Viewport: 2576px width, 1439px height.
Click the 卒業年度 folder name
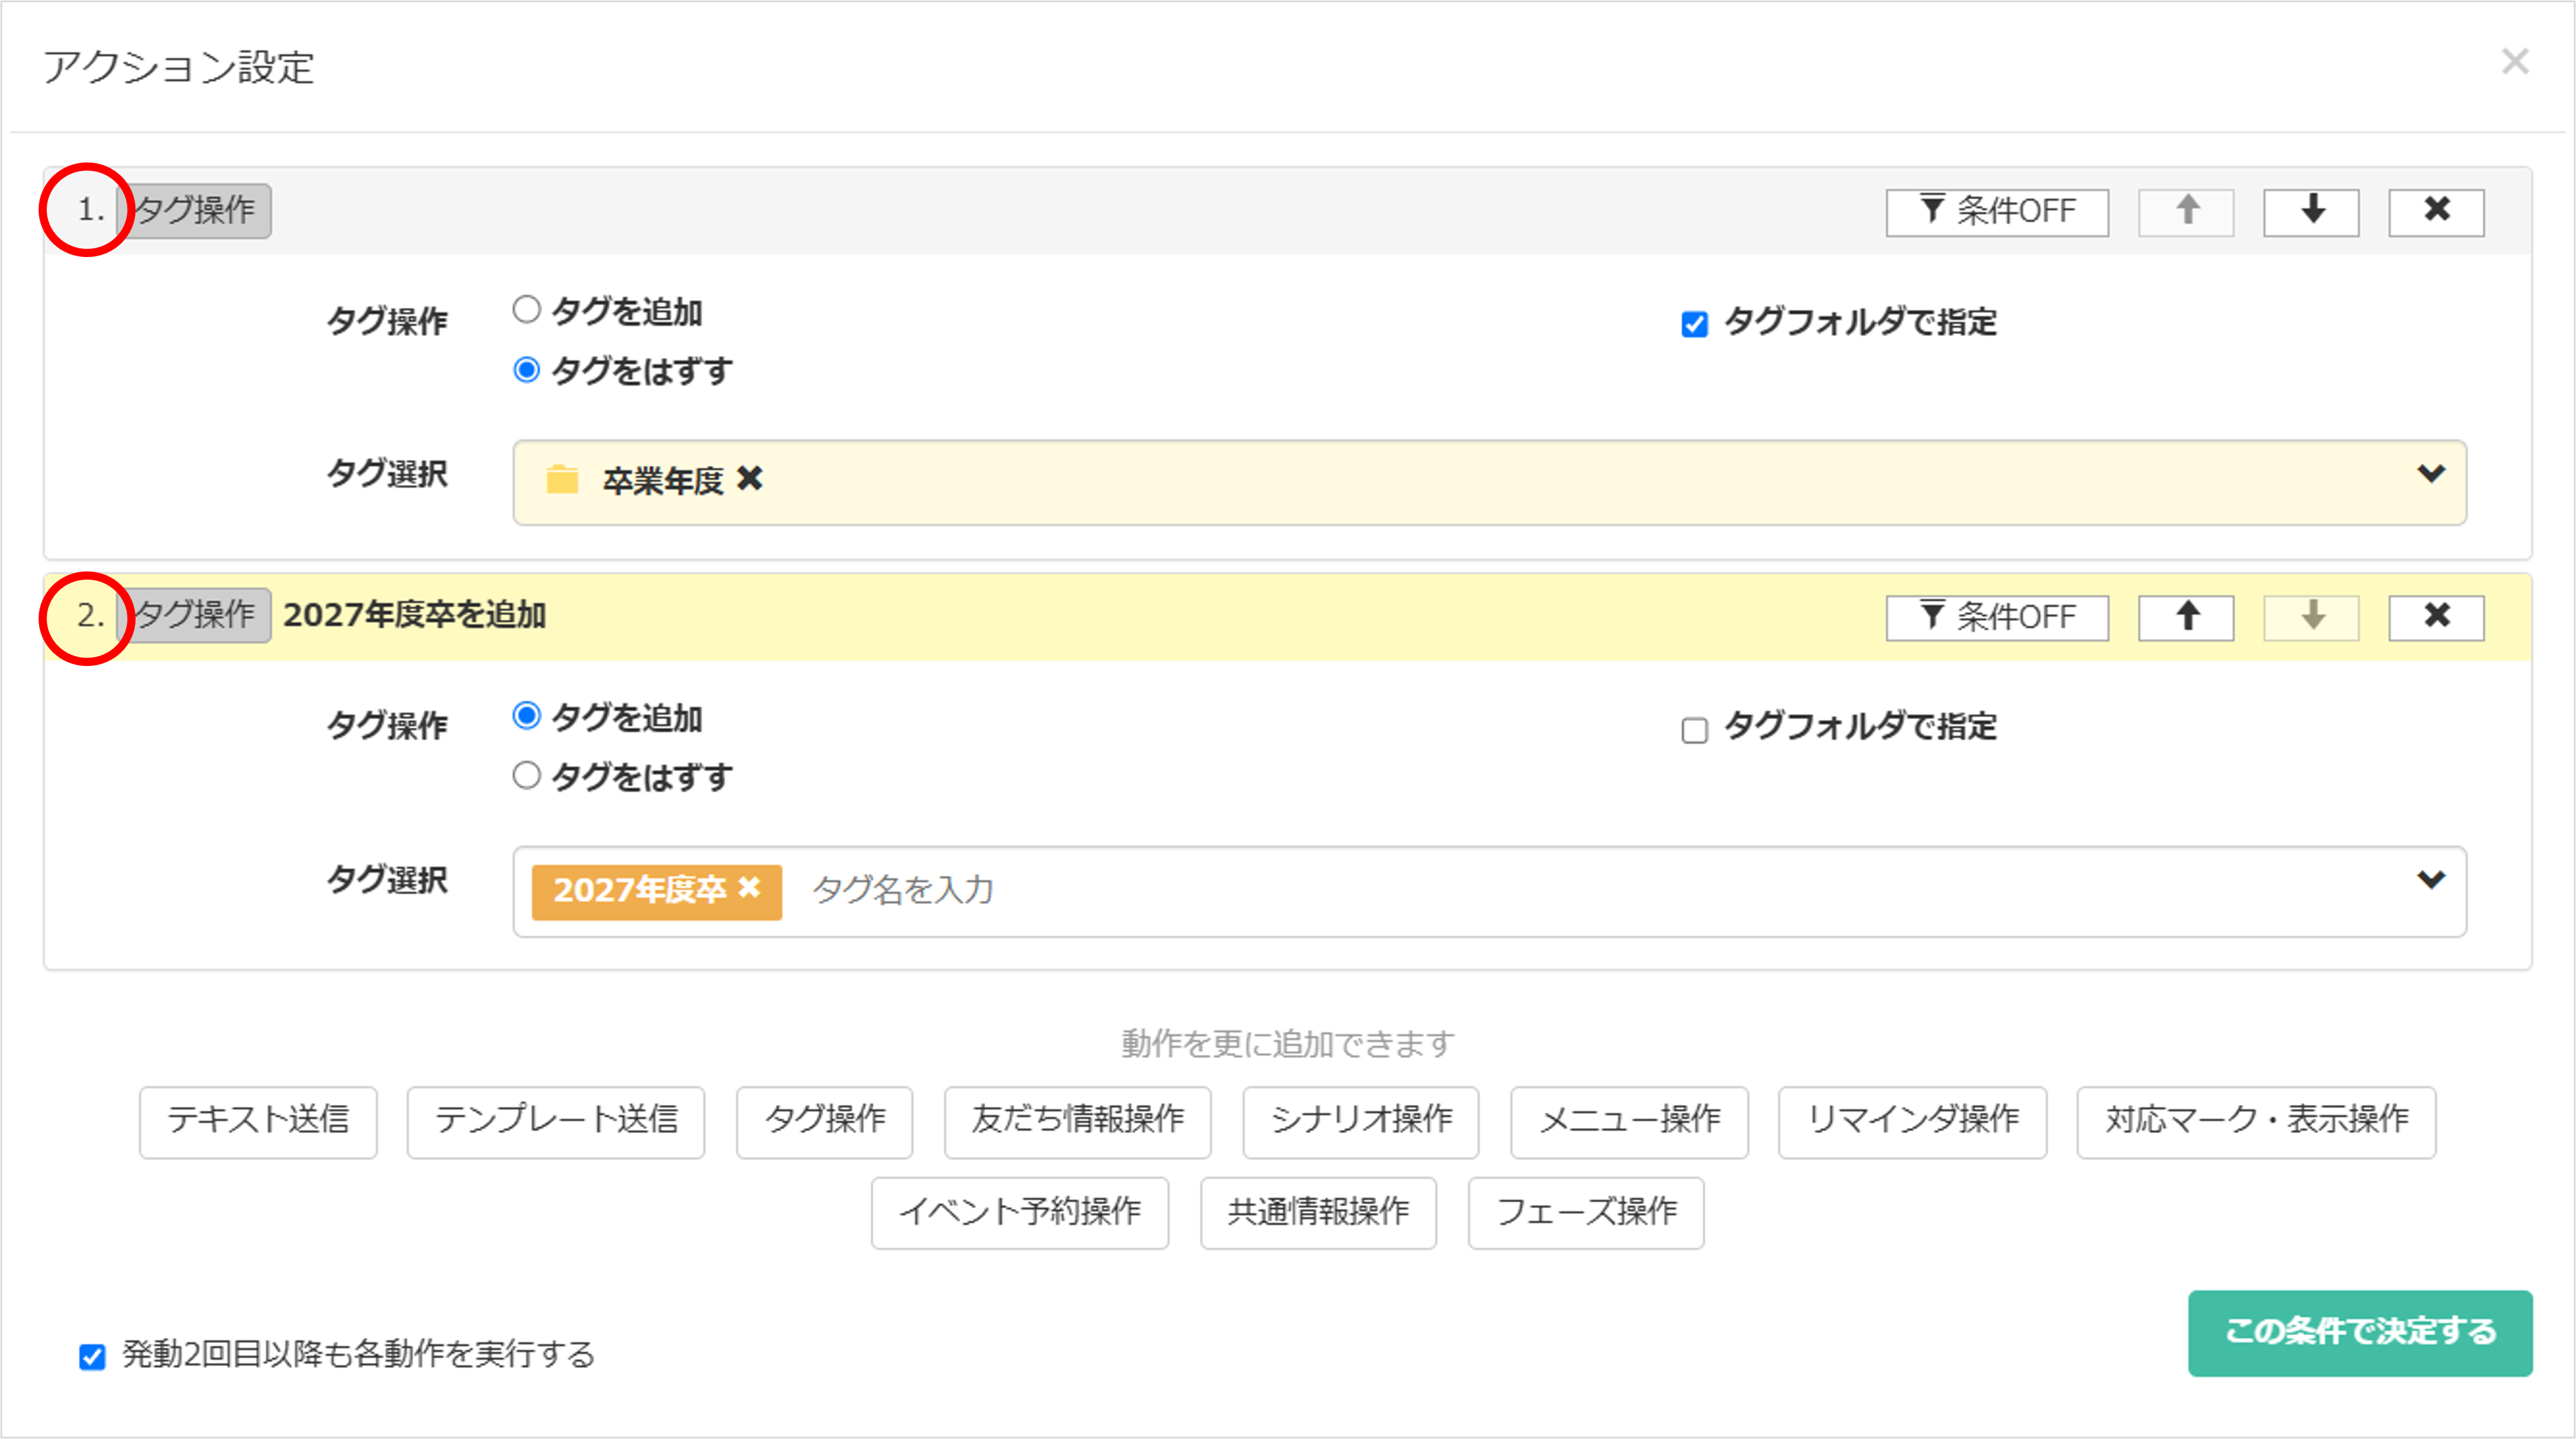tap(663, 481)
